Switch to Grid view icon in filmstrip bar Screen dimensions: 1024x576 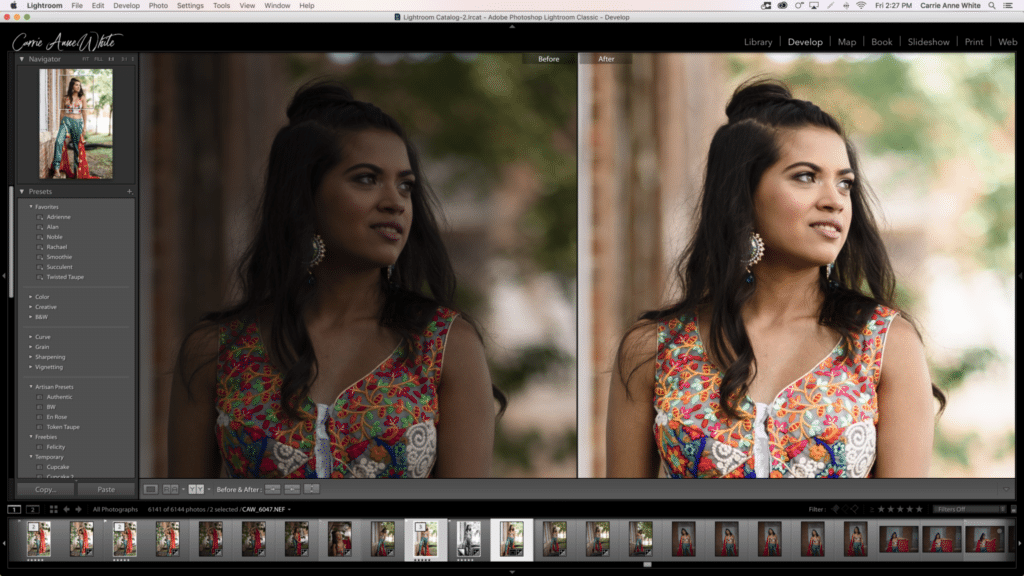[x=54, y=509]
